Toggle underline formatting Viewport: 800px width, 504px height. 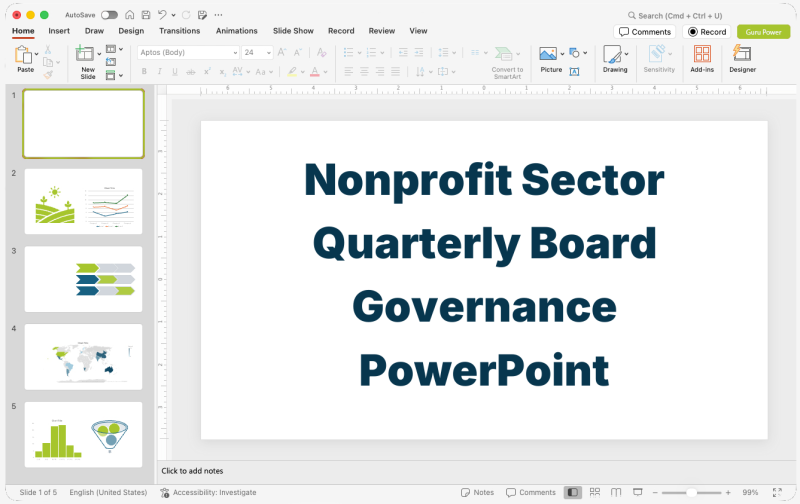[x=175, y=72]
